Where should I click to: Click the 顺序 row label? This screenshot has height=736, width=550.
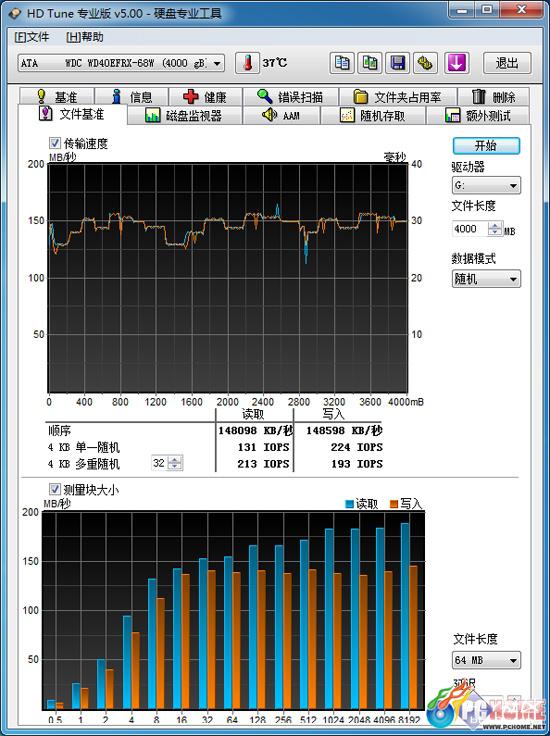[60, 430]
